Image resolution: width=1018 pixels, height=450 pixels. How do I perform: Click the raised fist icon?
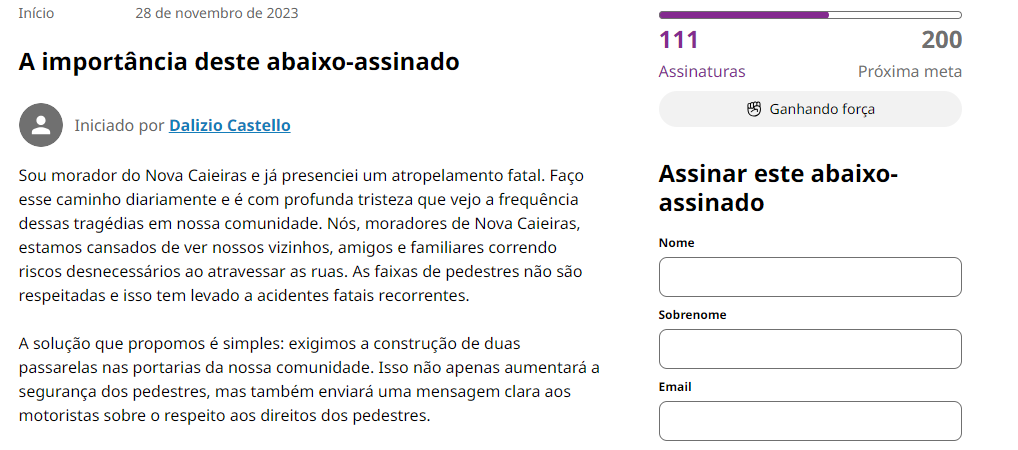click(754, 109)
